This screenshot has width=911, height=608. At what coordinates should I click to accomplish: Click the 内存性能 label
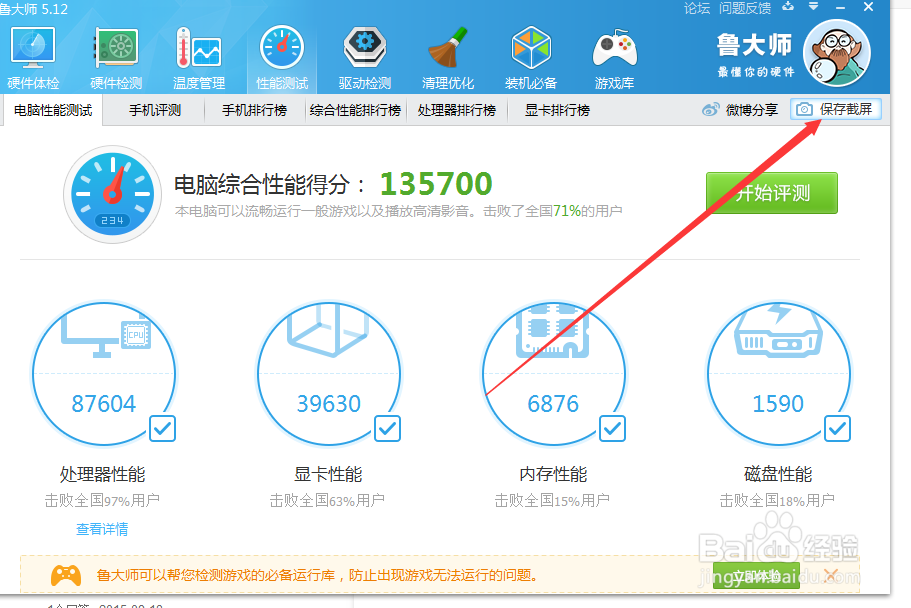[553, 474]
